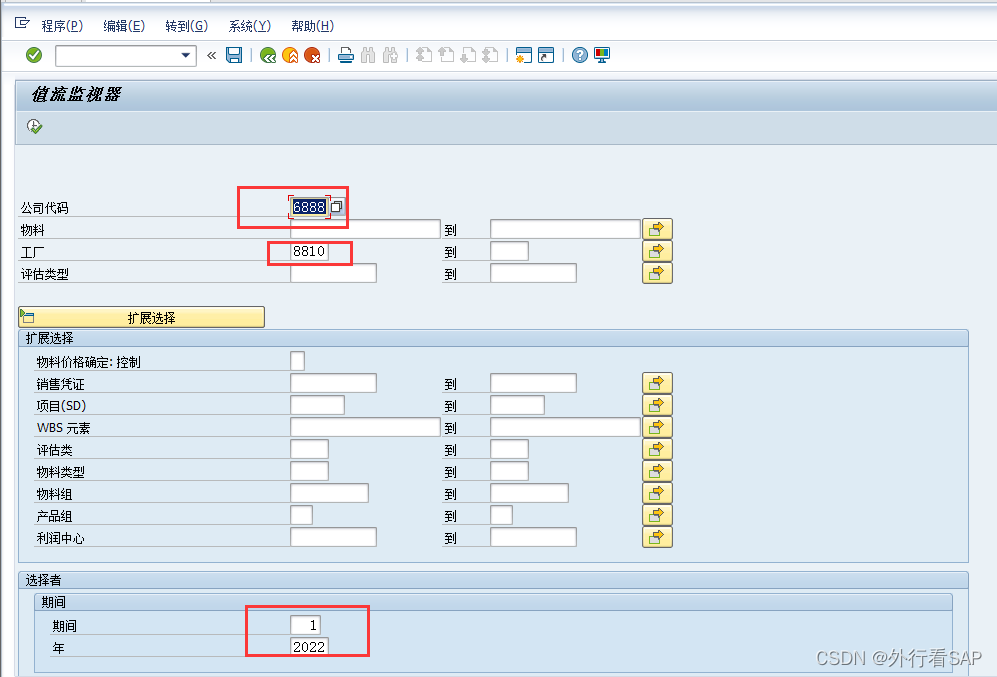The height and width of the screenshot is (677, 997).
Task: Click the 公司代码 field containing 6888
Action: pyautogui.click(x=309, y=207)
